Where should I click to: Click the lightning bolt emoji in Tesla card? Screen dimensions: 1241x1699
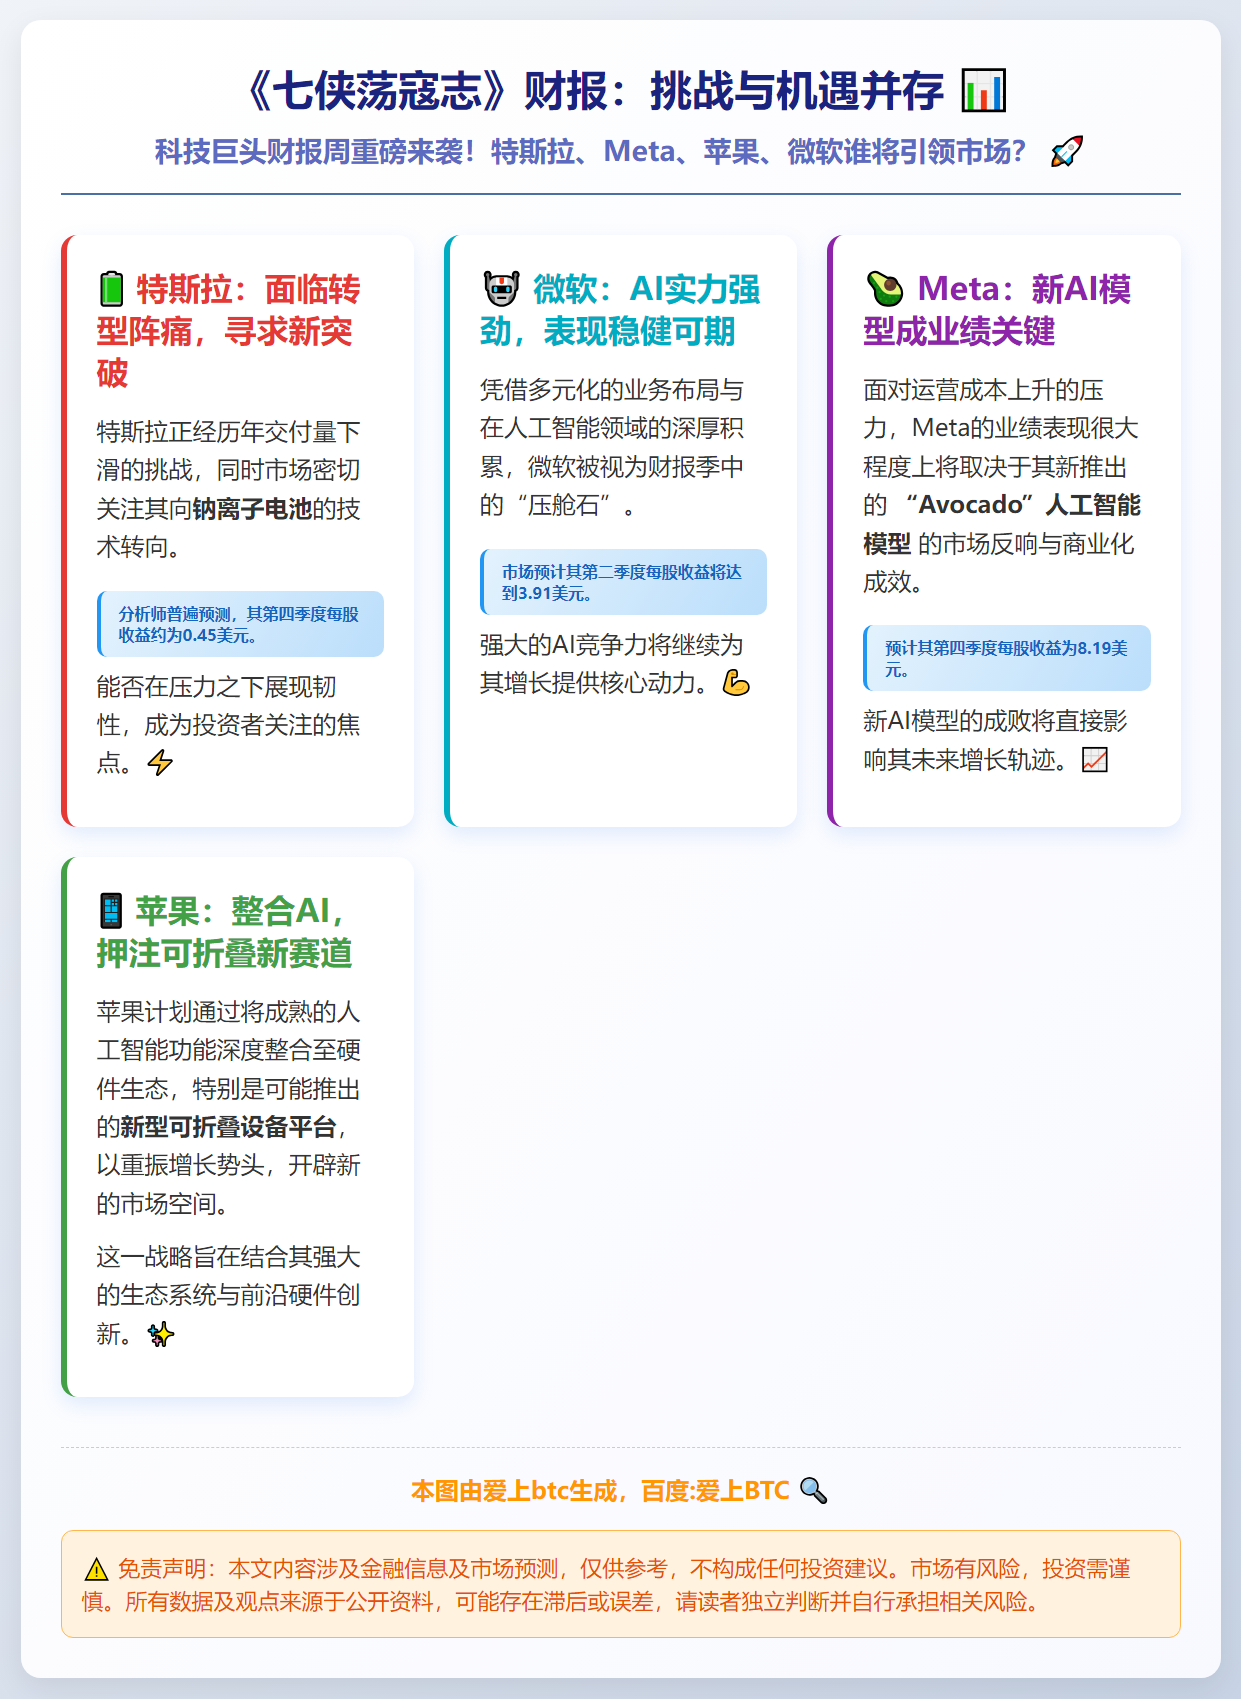[x=160, y=763]
